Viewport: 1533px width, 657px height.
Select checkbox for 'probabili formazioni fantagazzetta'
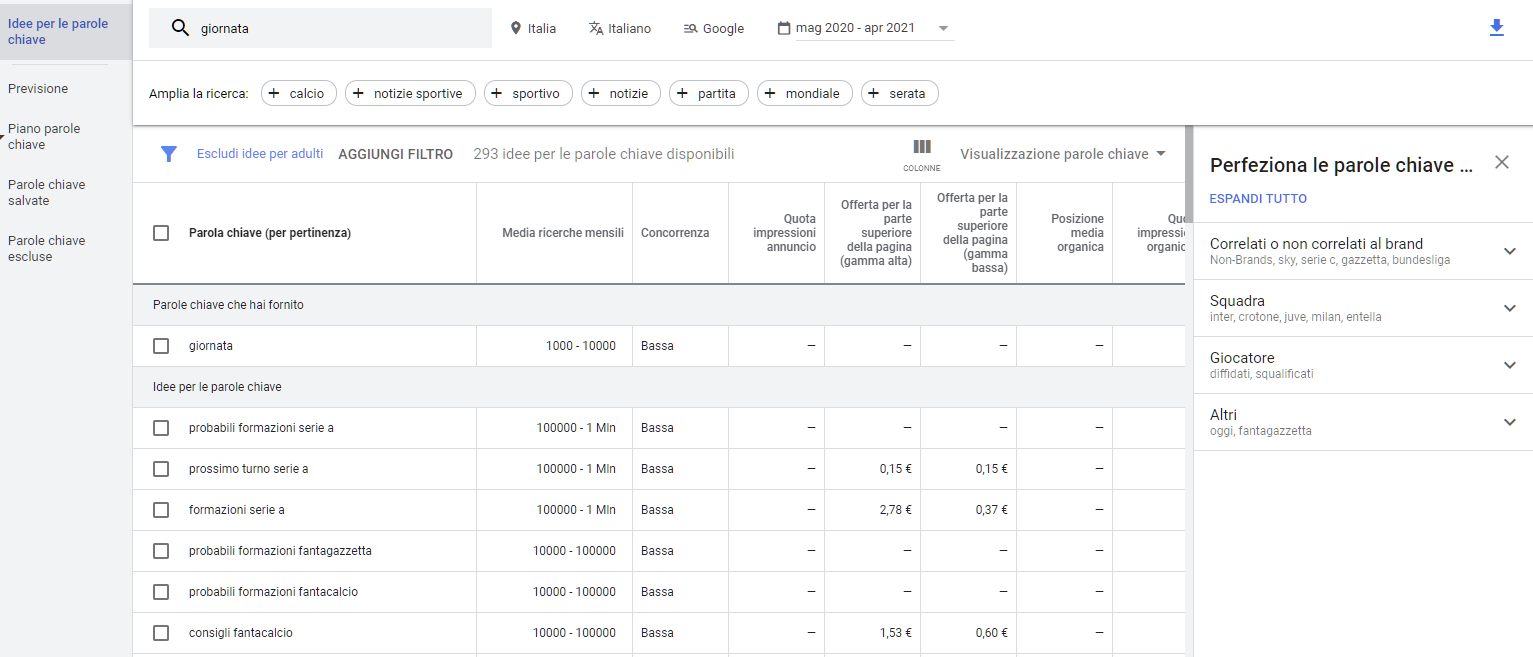pos(161,551)
